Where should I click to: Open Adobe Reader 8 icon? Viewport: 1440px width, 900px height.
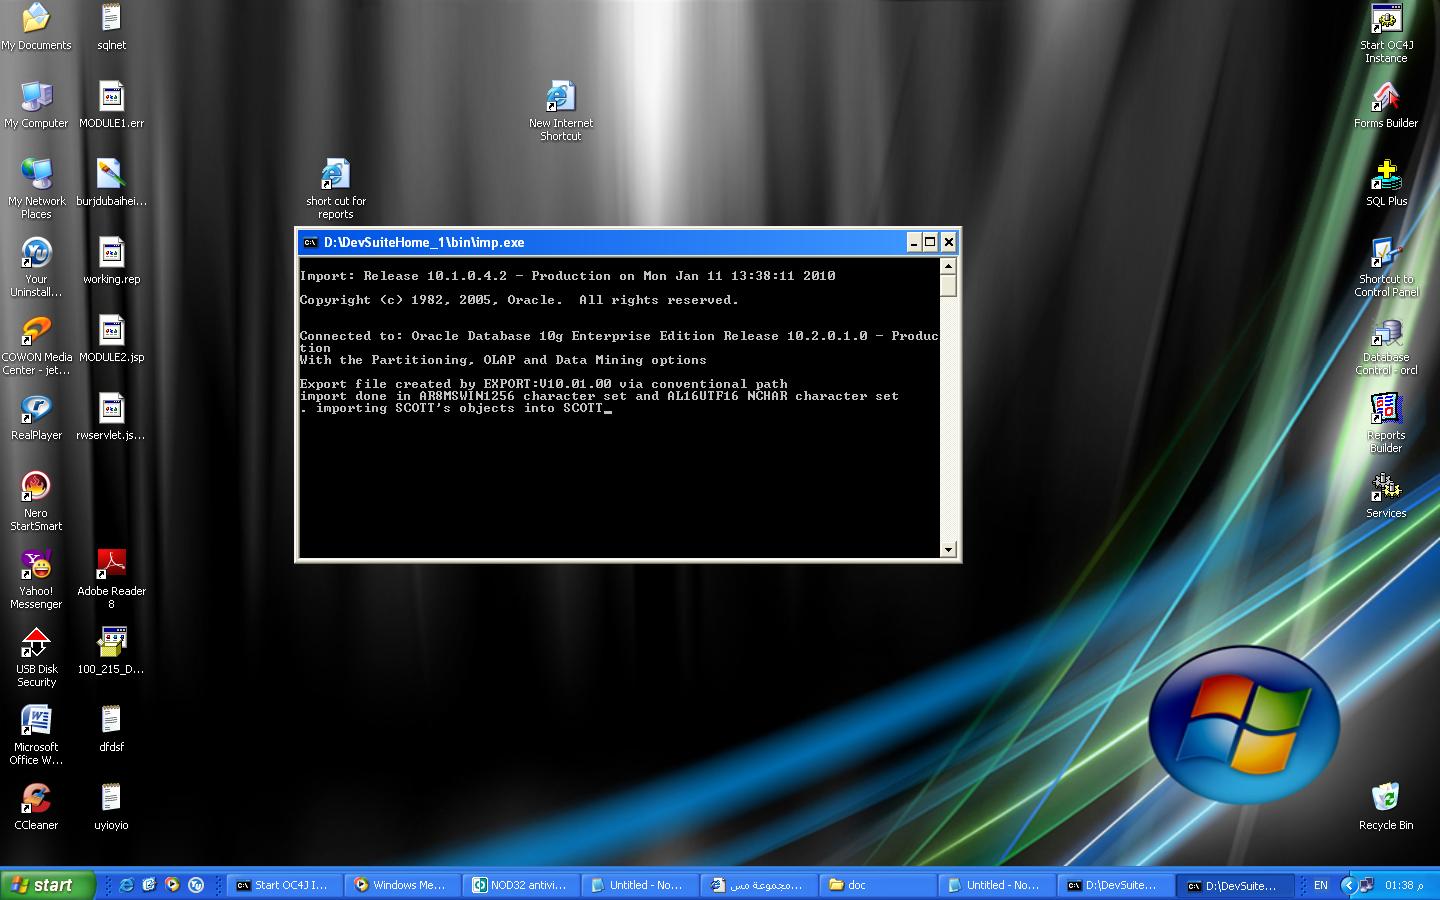click(111, 568)
